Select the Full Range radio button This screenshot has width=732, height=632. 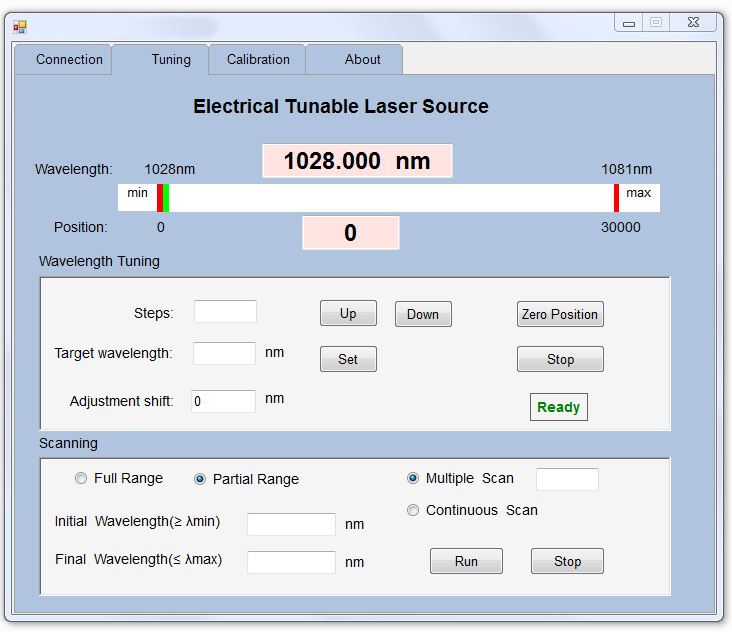(x=82, y=479)
